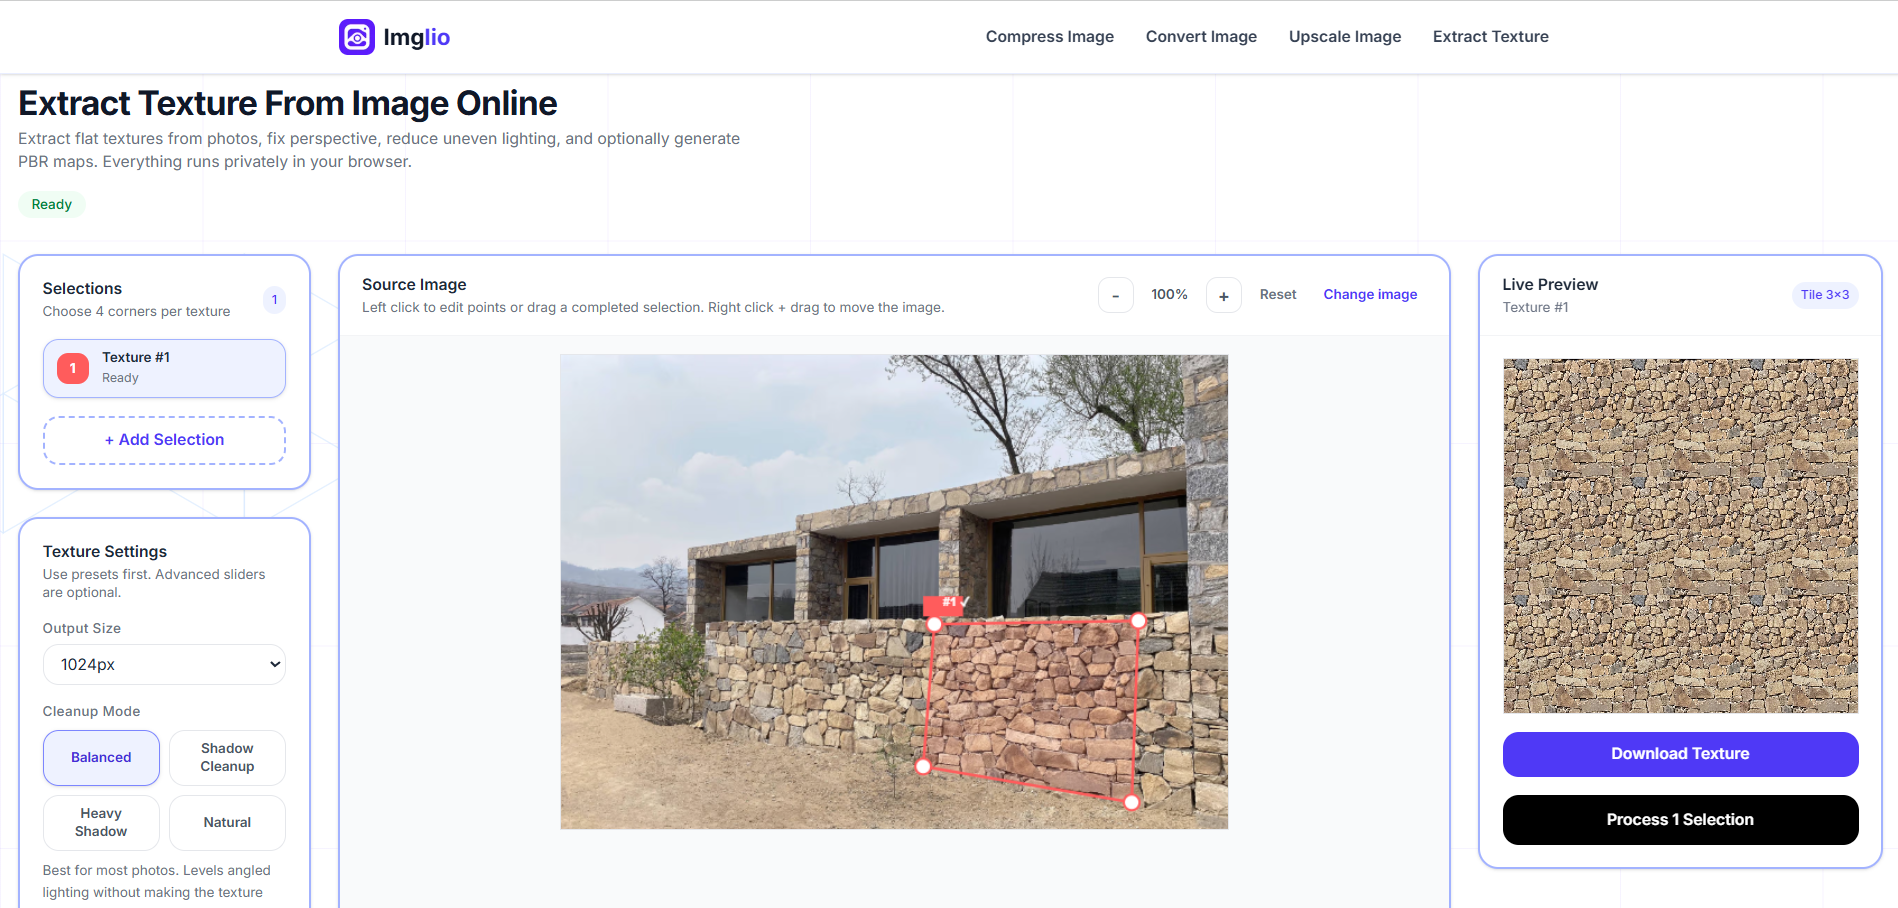Click the Imglio logo icon
This screenshot has height=908, width=1898.
pyautogui.click(x=356, y=37)
